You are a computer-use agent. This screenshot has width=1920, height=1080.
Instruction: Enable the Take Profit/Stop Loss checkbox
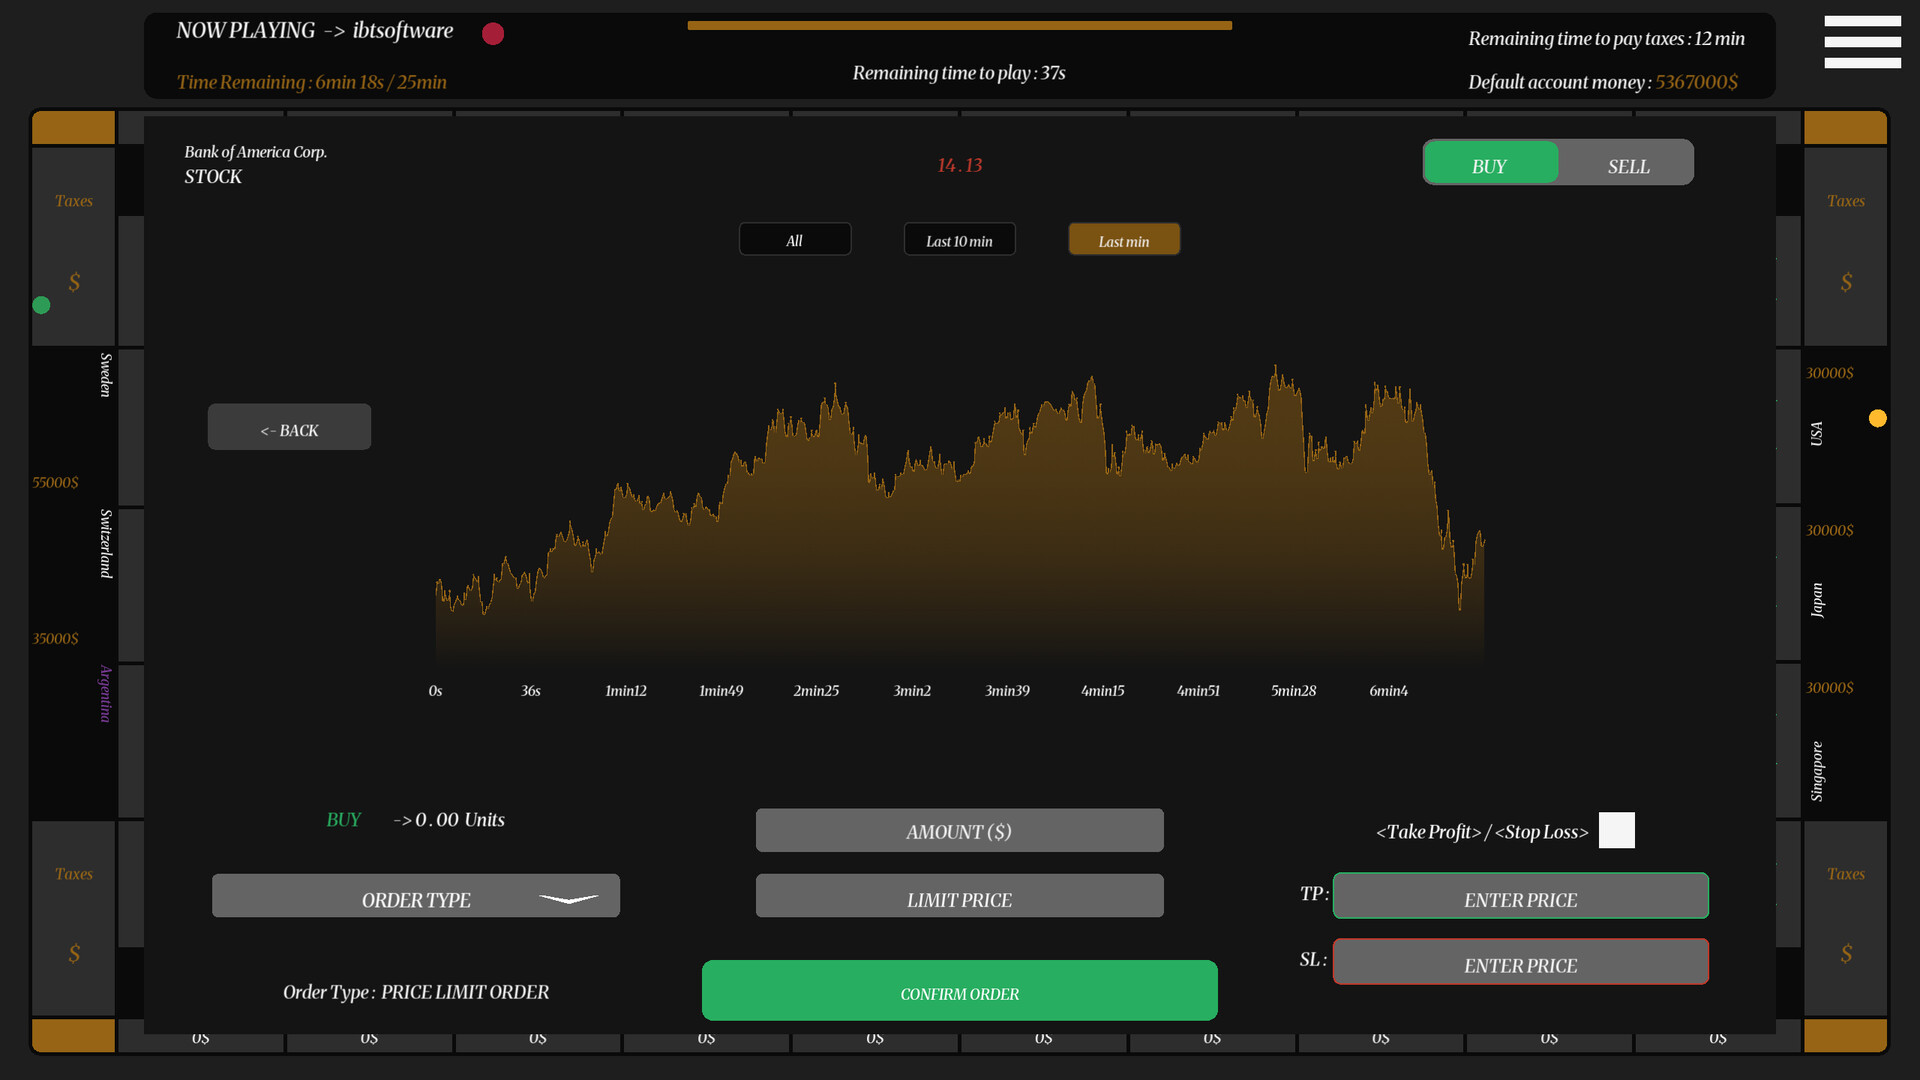click(x=1616, y=830)
